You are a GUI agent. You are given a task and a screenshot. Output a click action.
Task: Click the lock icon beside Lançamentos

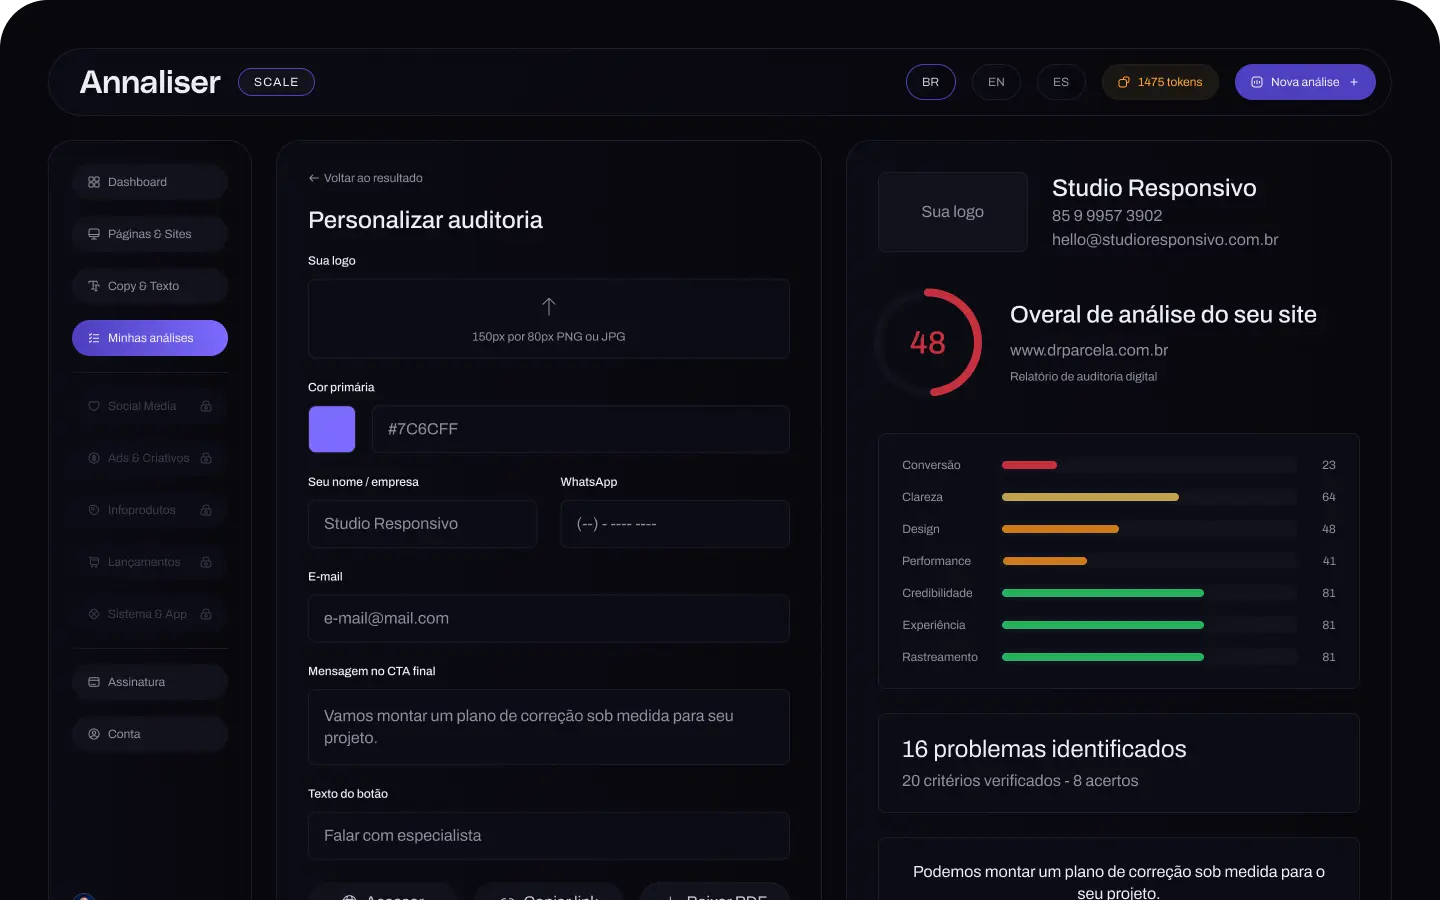pyautogui.click(x=206, y=562)
